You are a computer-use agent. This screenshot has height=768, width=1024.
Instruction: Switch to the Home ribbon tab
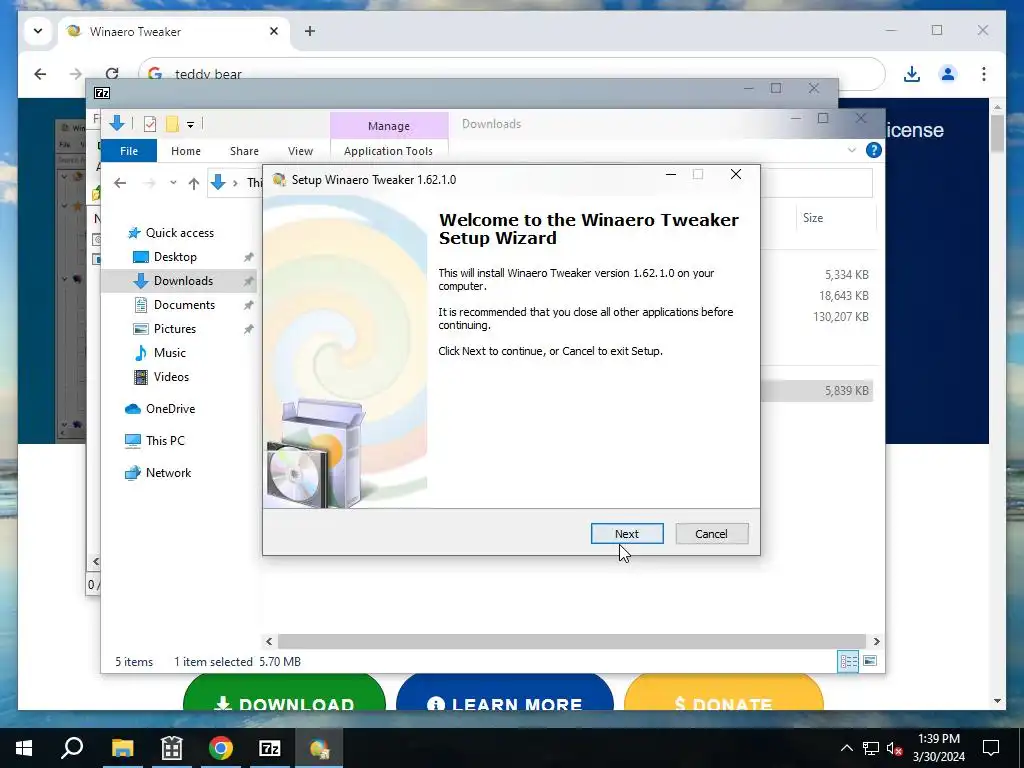(185, 151)
